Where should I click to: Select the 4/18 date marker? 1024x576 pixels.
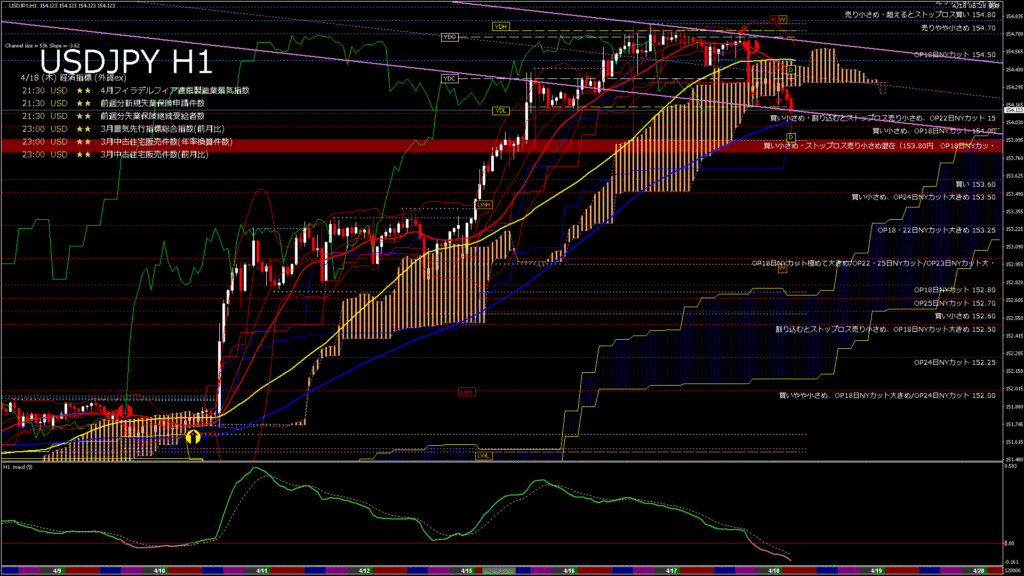click(773, 570)
